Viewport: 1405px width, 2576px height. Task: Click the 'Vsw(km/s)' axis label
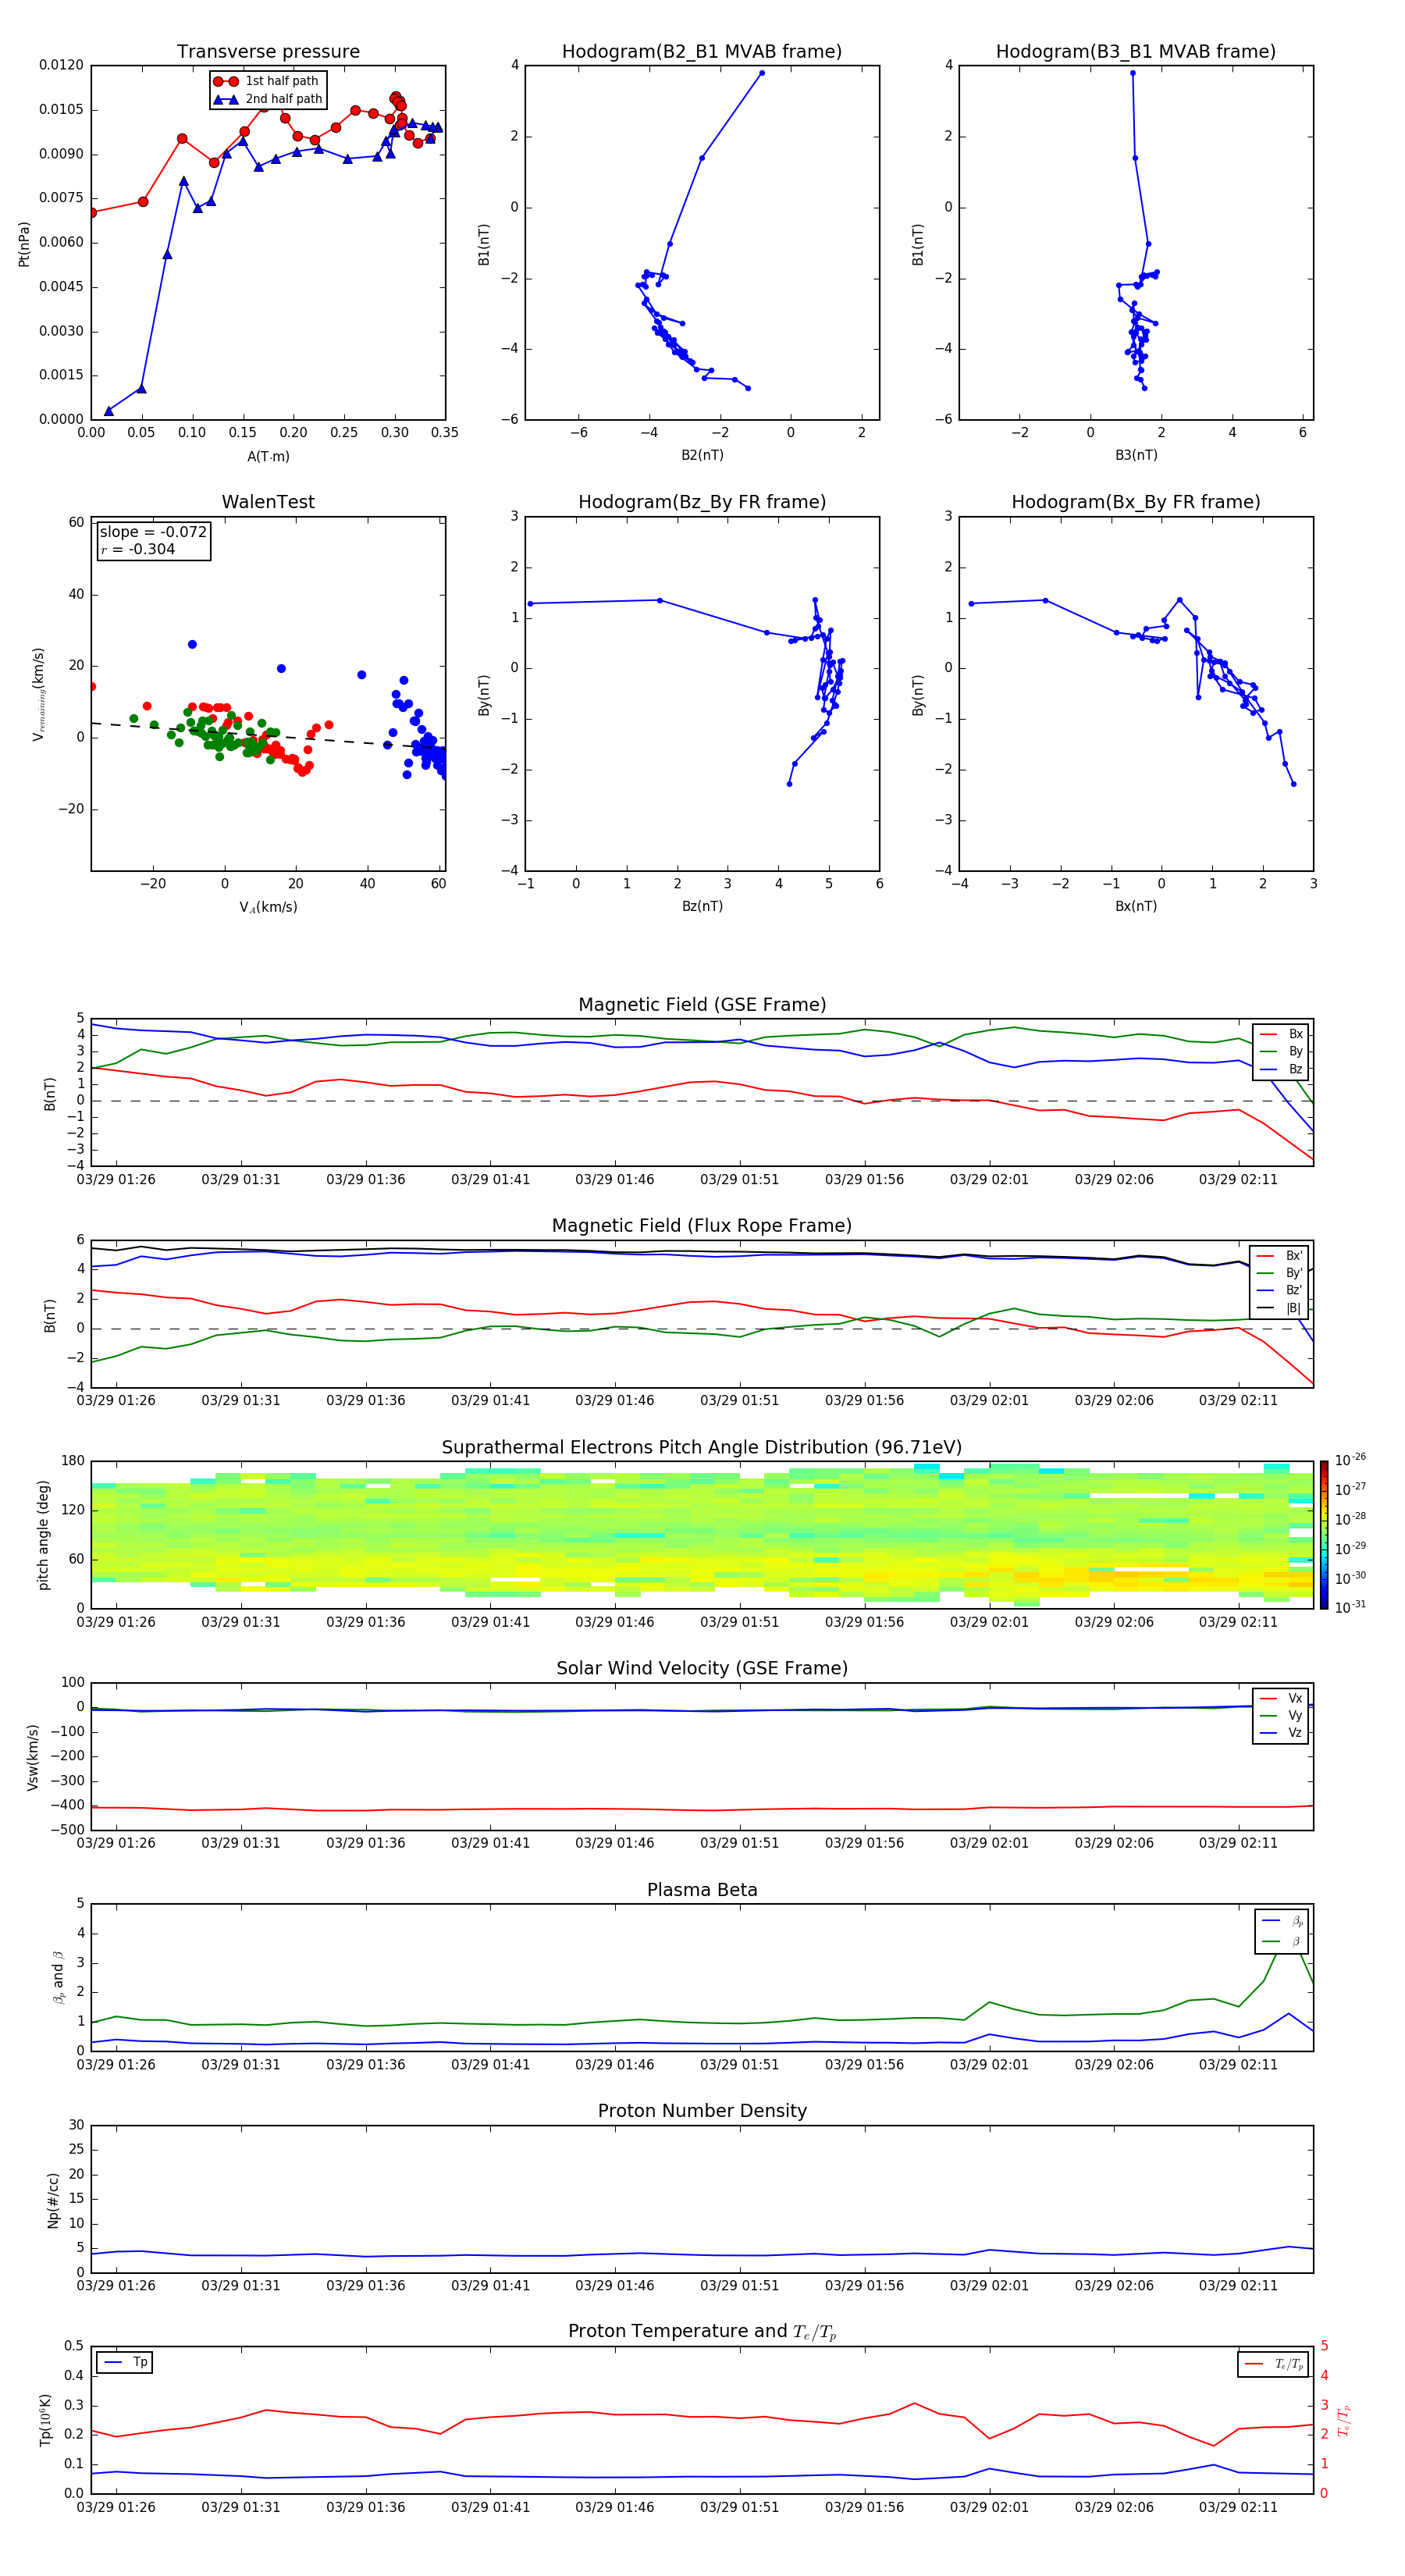coord(33,1757)
